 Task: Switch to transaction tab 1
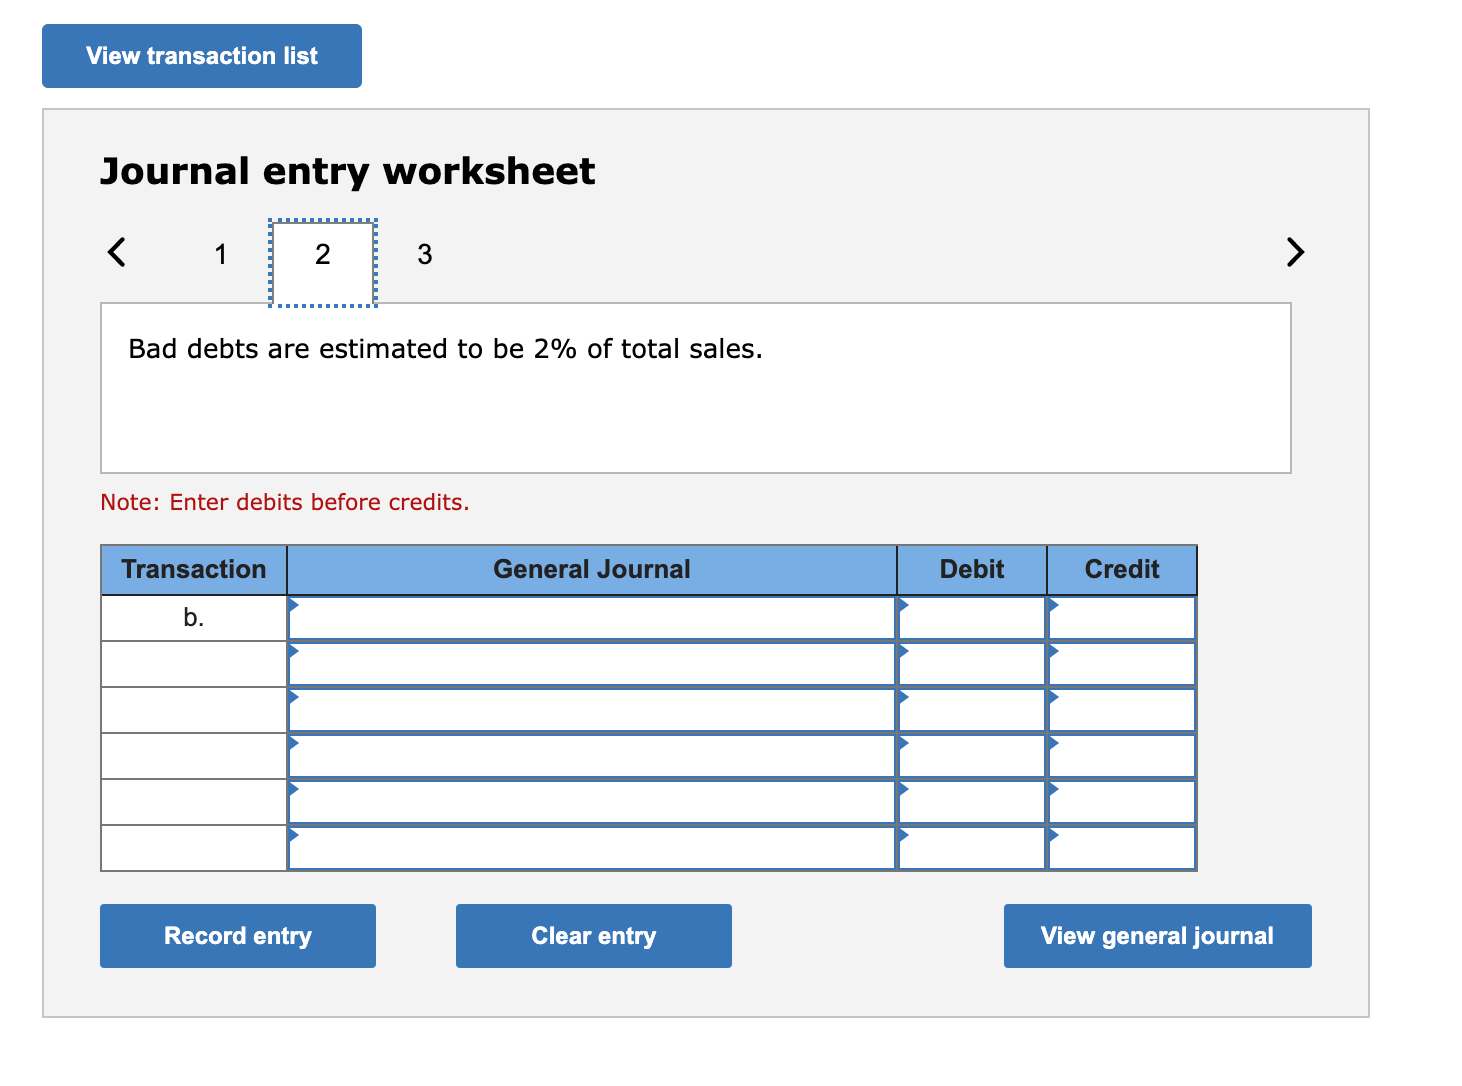click(x=220, y=254)
